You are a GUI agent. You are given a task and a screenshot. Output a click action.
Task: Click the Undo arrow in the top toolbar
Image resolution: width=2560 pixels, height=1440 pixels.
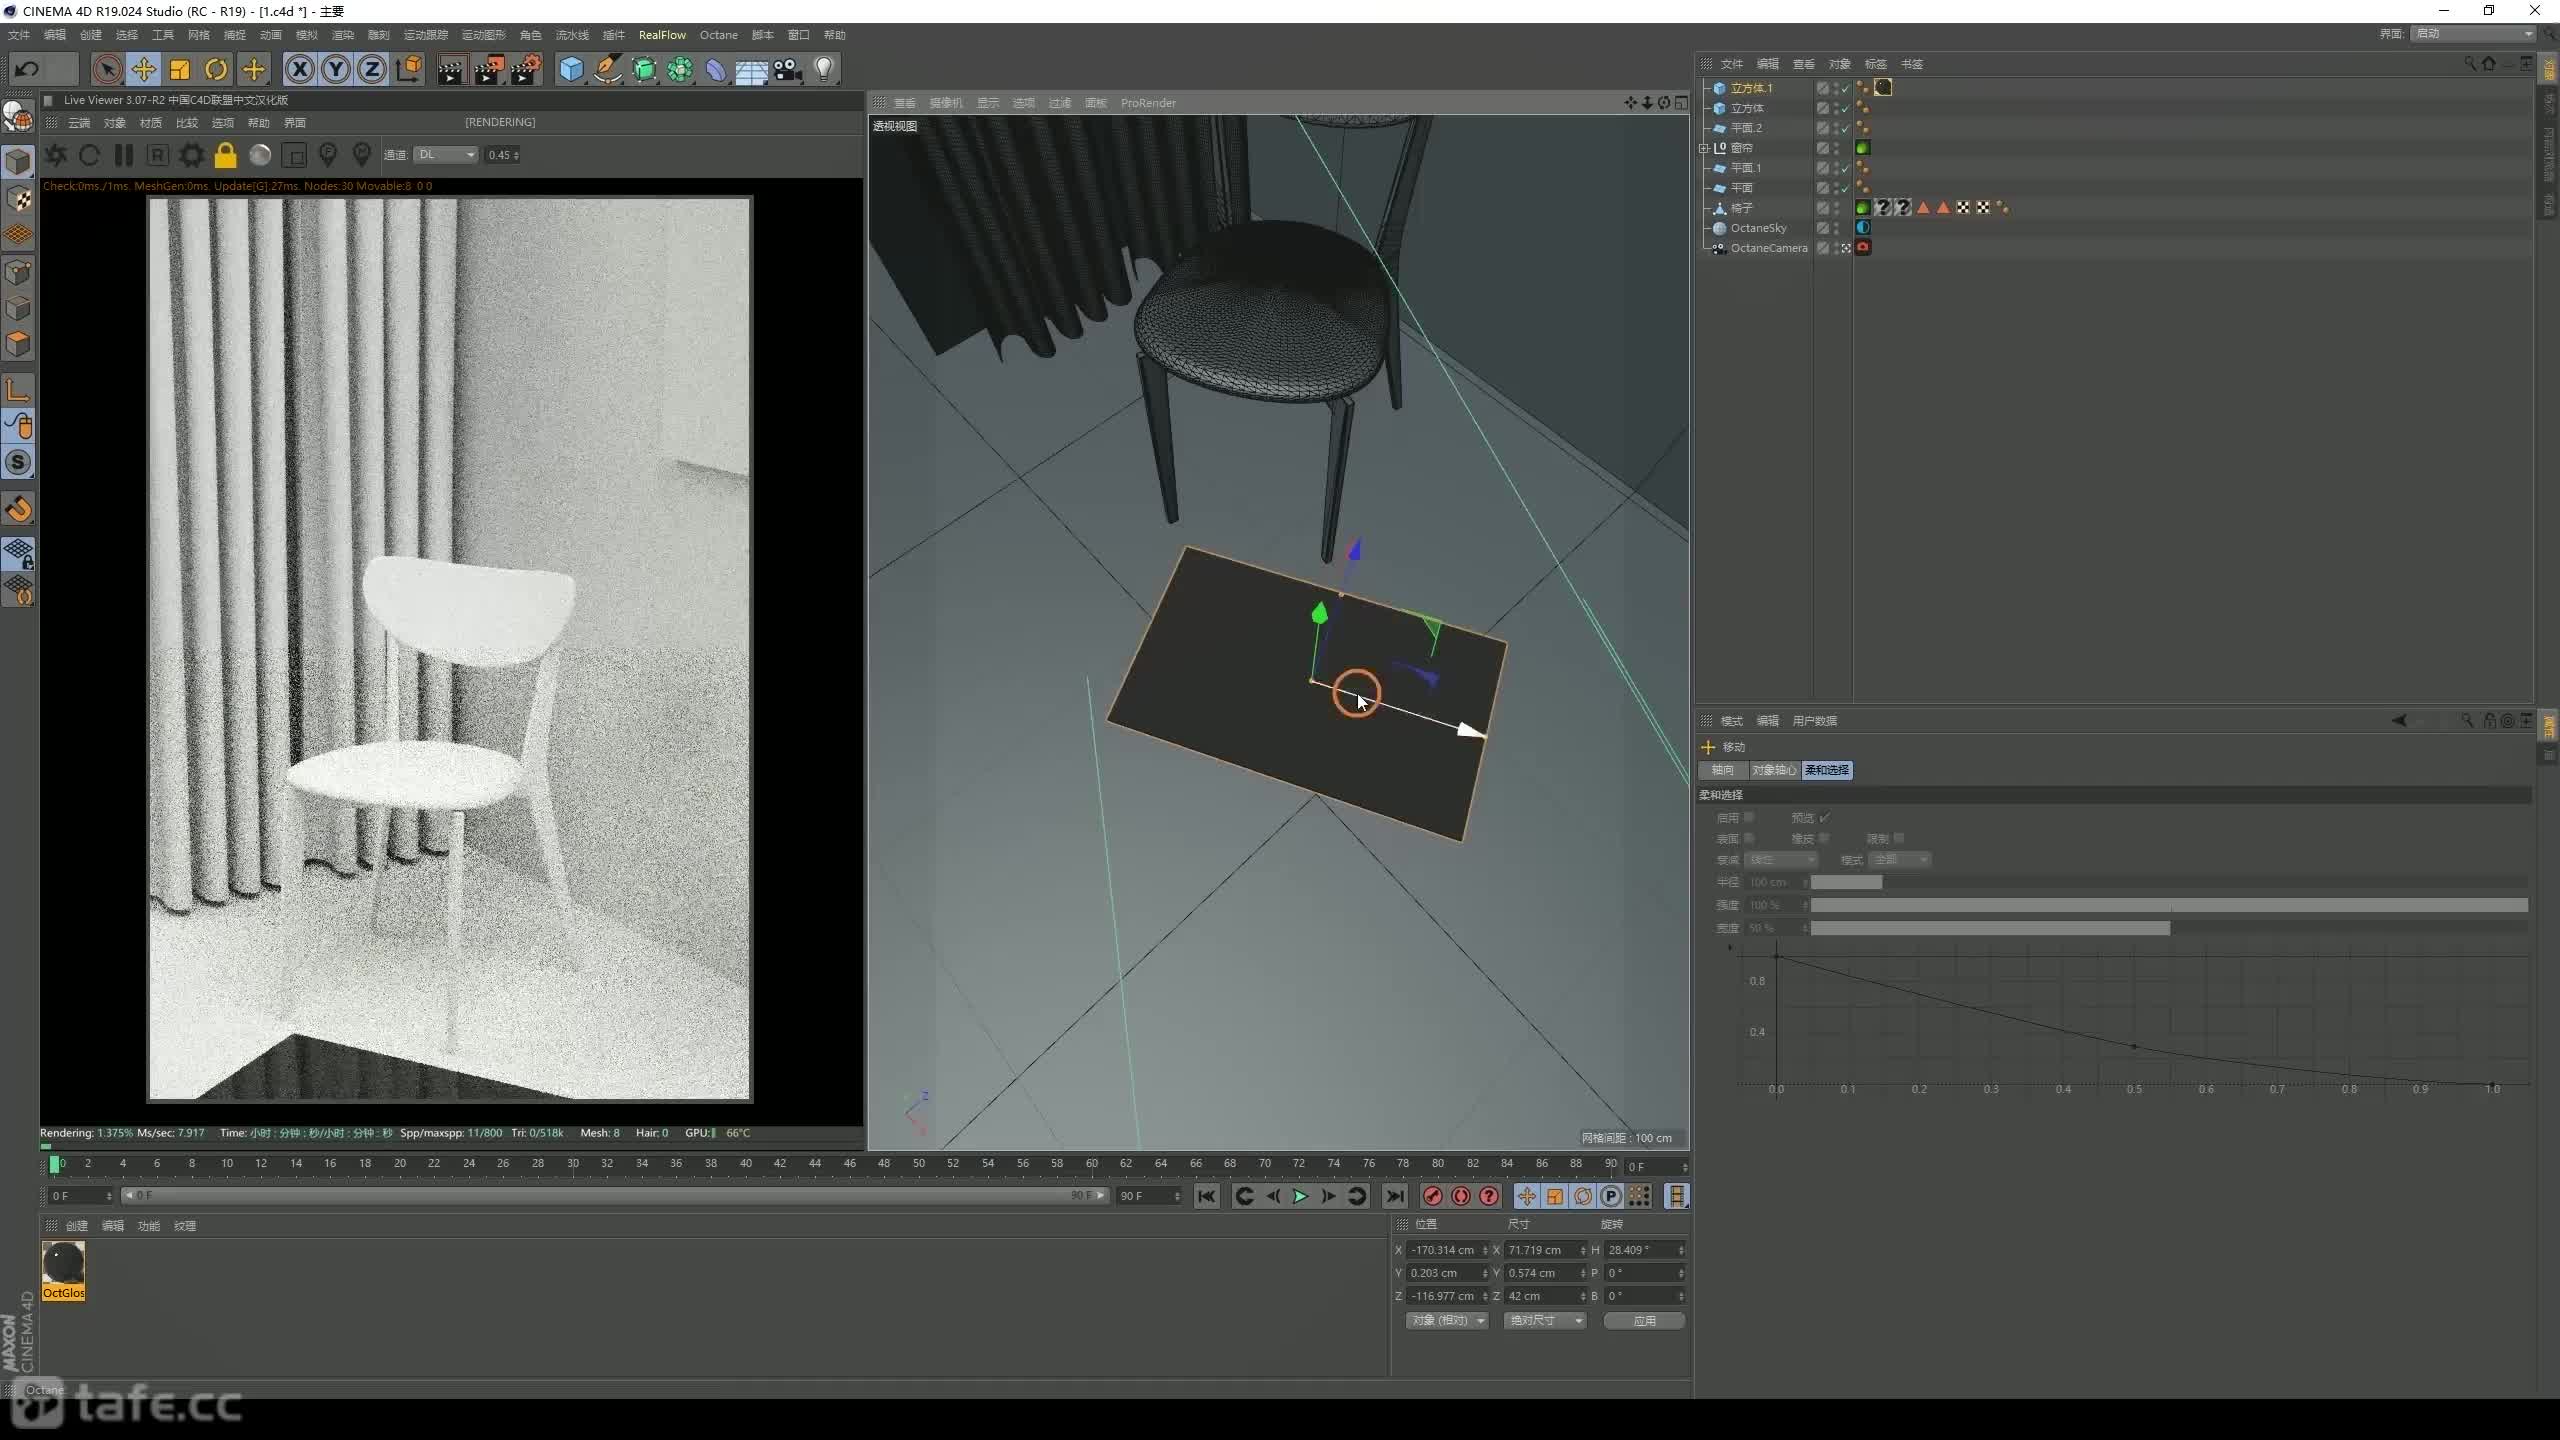pyautogui.click(x=27, y=69)
